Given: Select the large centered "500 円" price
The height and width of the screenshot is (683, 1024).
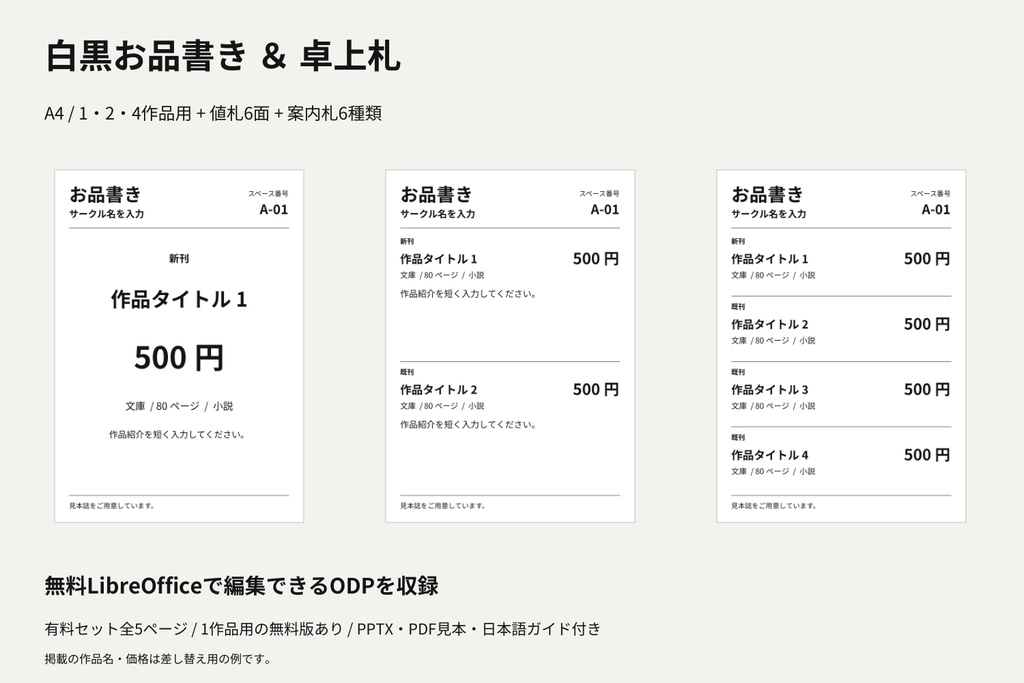Looking at the screenshot, I should pyautogui.click(x=179, y=358).
